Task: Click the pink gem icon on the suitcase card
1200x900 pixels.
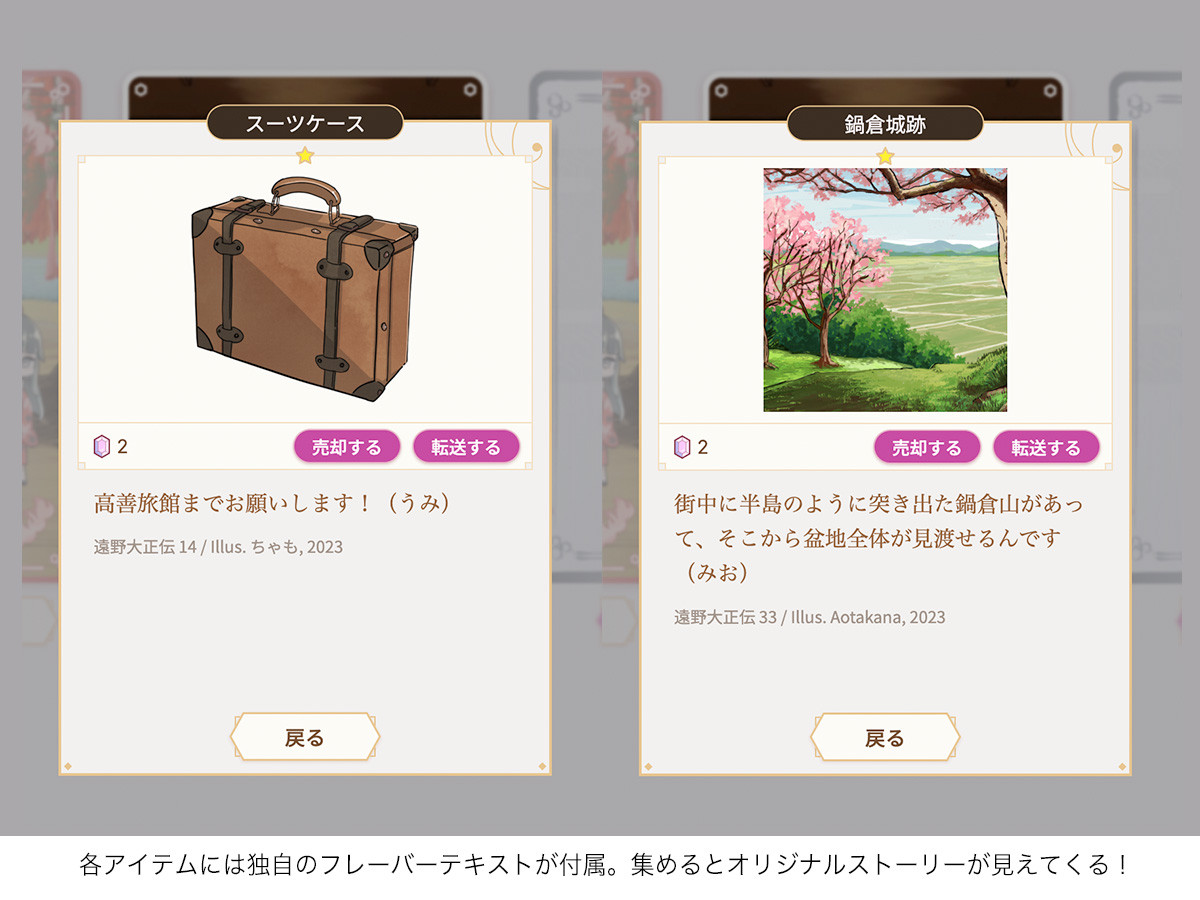Action: [x=101, y=447]
